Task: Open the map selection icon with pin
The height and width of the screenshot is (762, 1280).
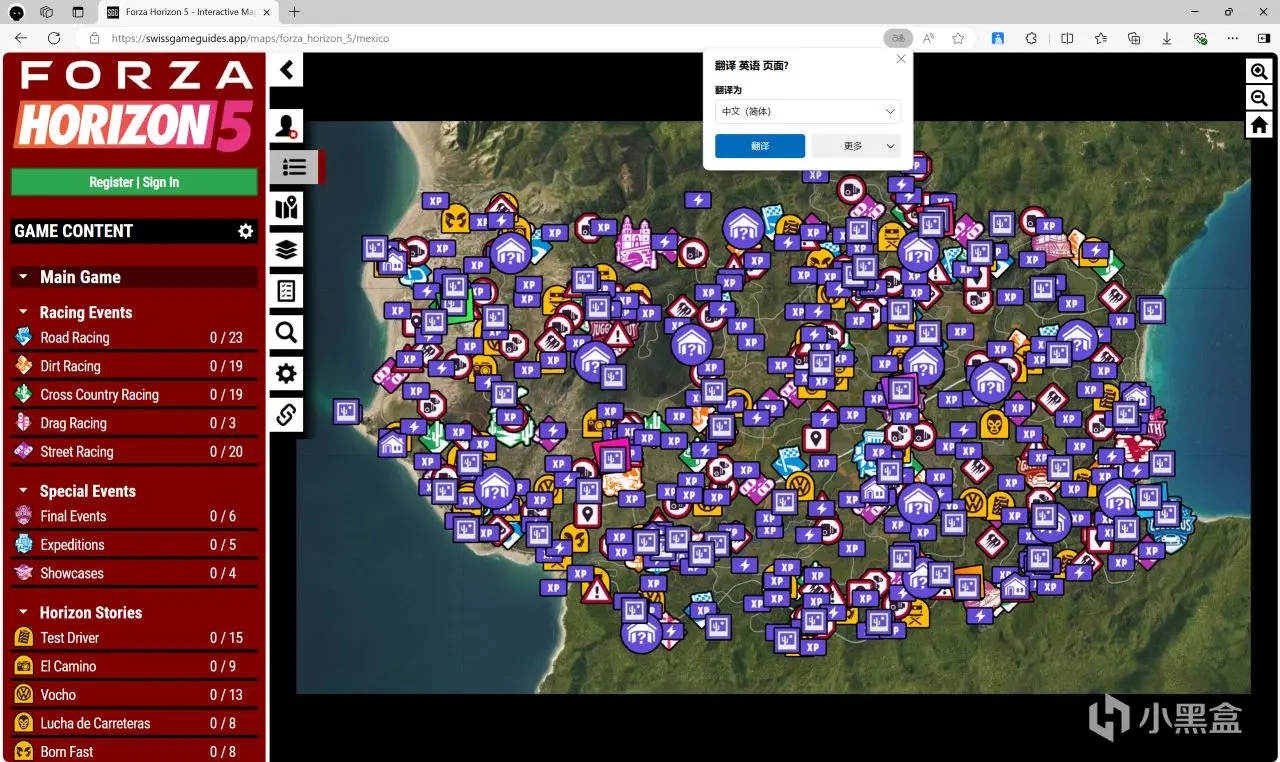Action: tap(287, 208)
